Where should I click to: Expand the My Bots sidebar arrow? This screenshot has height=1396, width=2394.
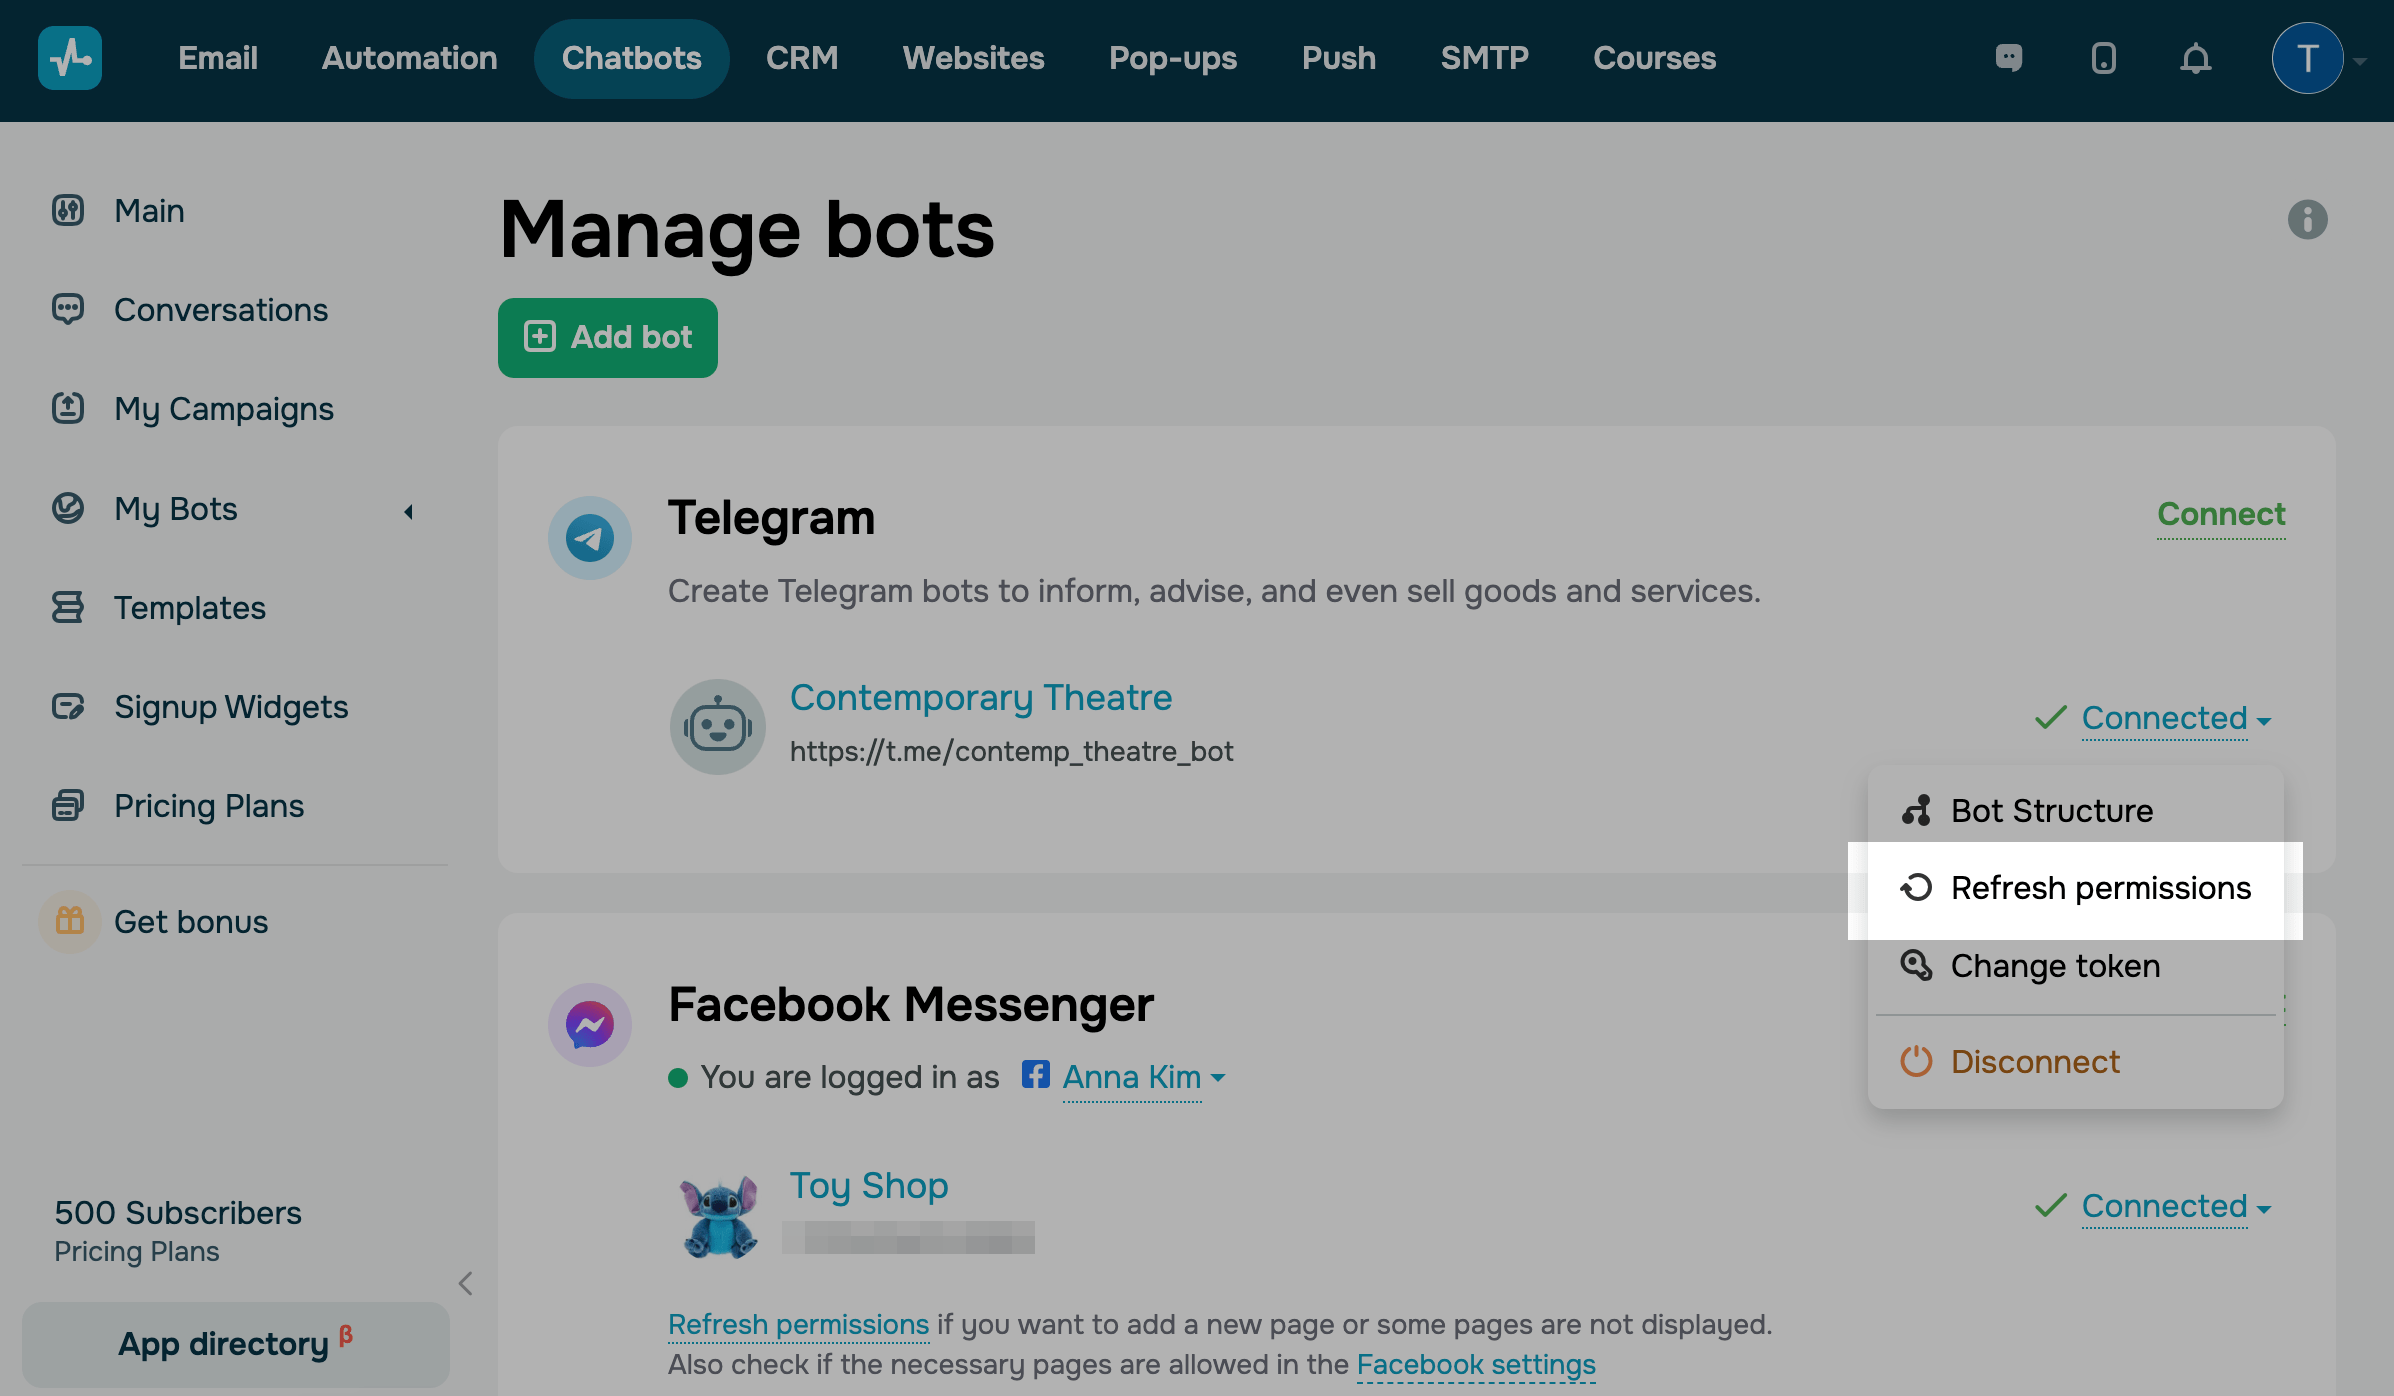pyautogui.click(x=408, y=512)
